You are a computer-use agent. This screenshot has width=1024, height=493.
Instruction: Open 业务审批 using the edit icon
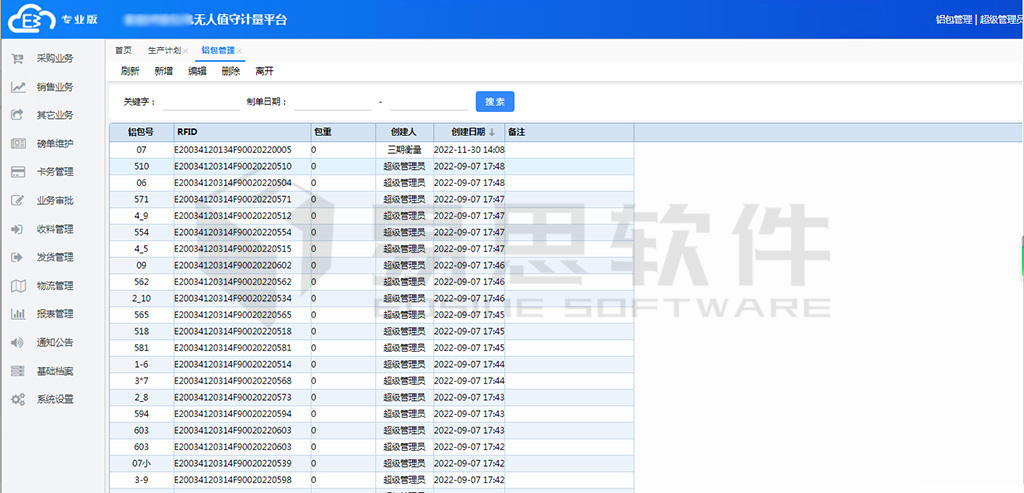point(17,200)
